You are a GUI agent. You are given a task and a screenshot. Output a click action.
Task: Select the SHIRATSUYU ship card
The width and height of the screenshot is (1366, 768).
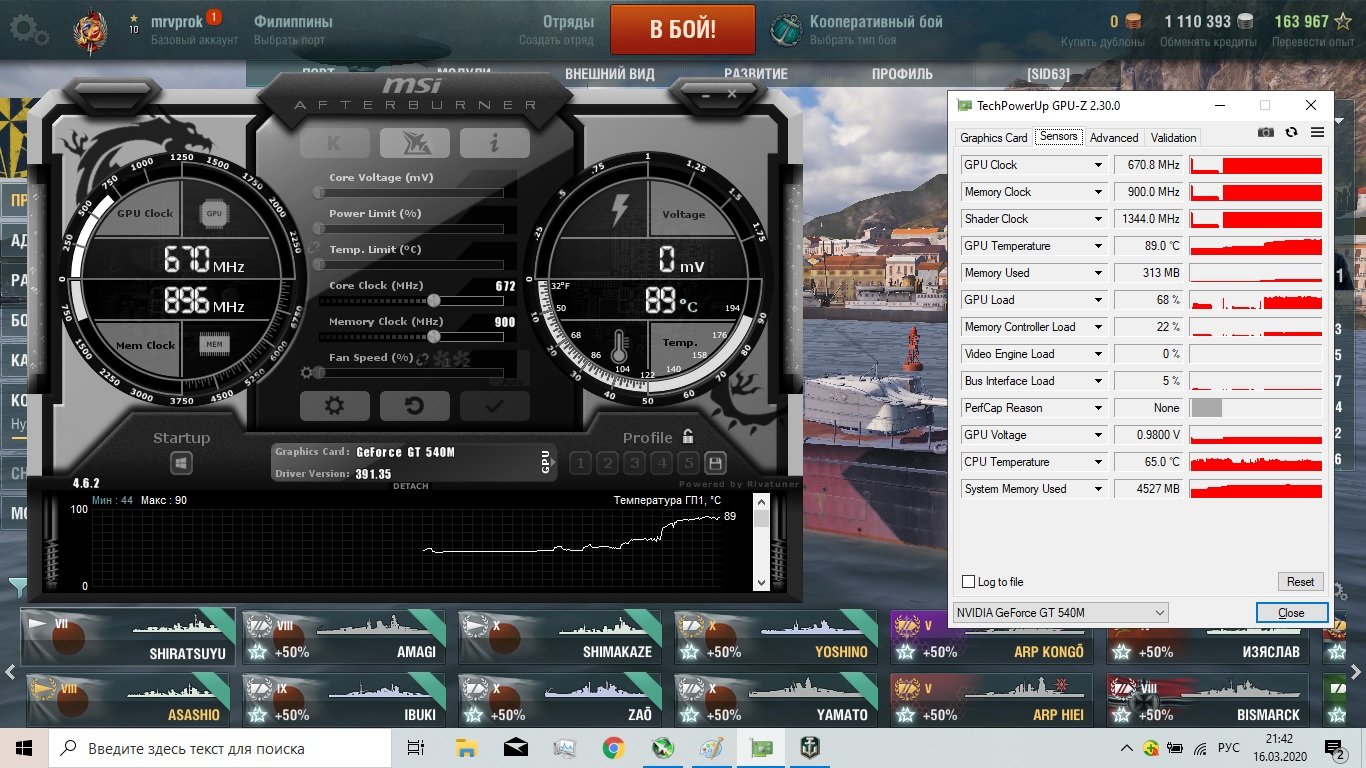tap(128, 637)
